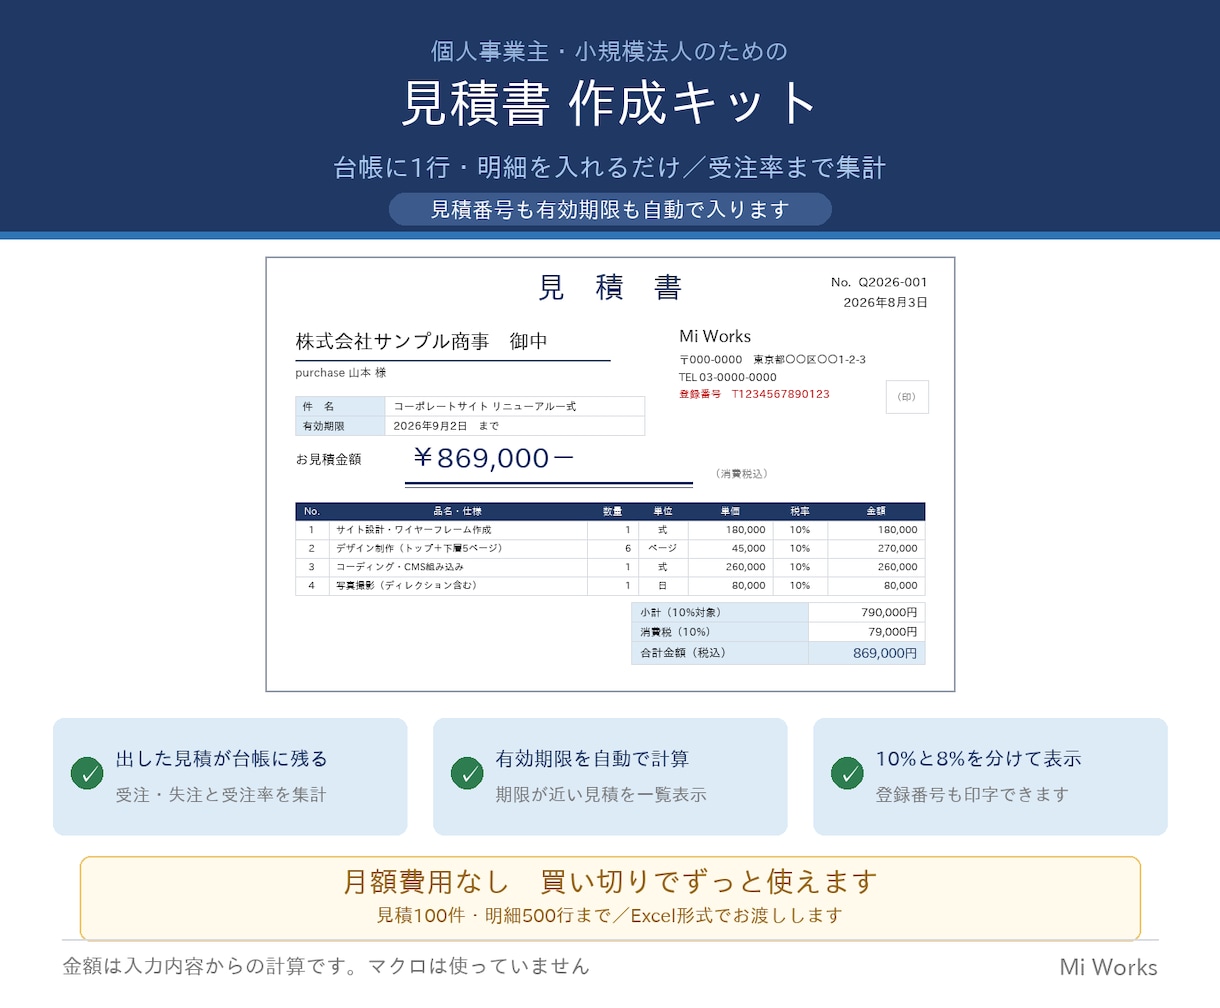This screenshot has width=1220, height=1008.
Task: Click the 合計金額（税込） label
Action: pos(720,653)
